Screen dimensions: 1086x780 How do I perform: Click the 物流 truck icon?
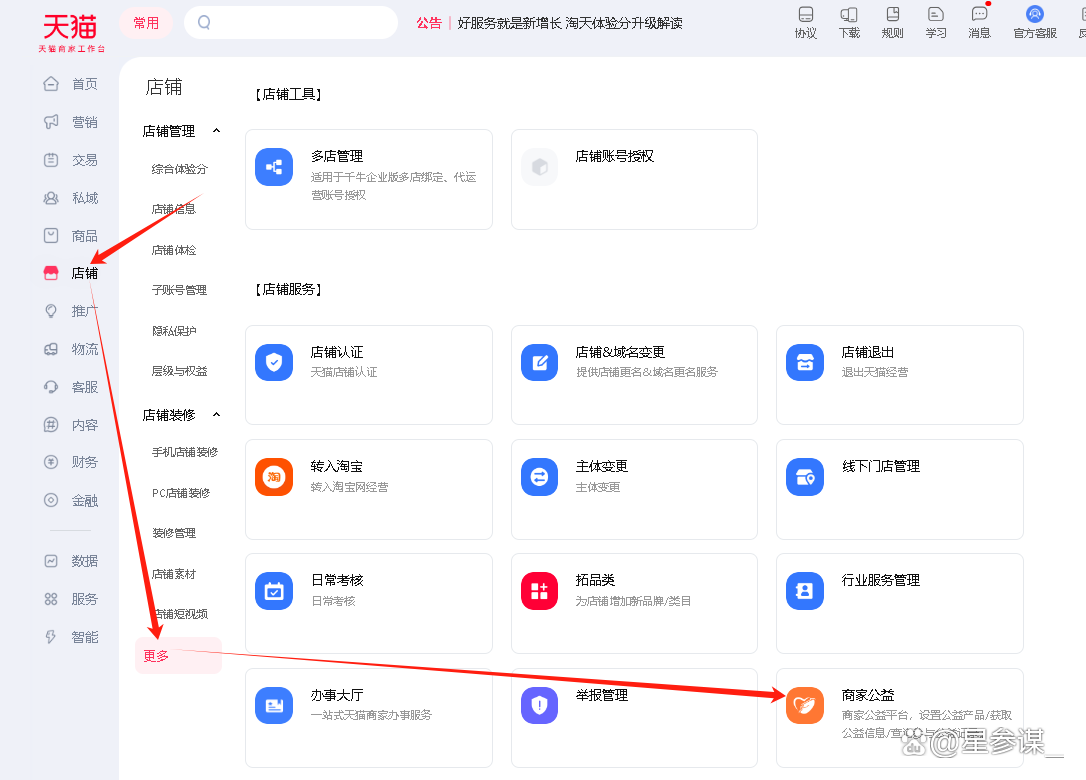[51, 349]
